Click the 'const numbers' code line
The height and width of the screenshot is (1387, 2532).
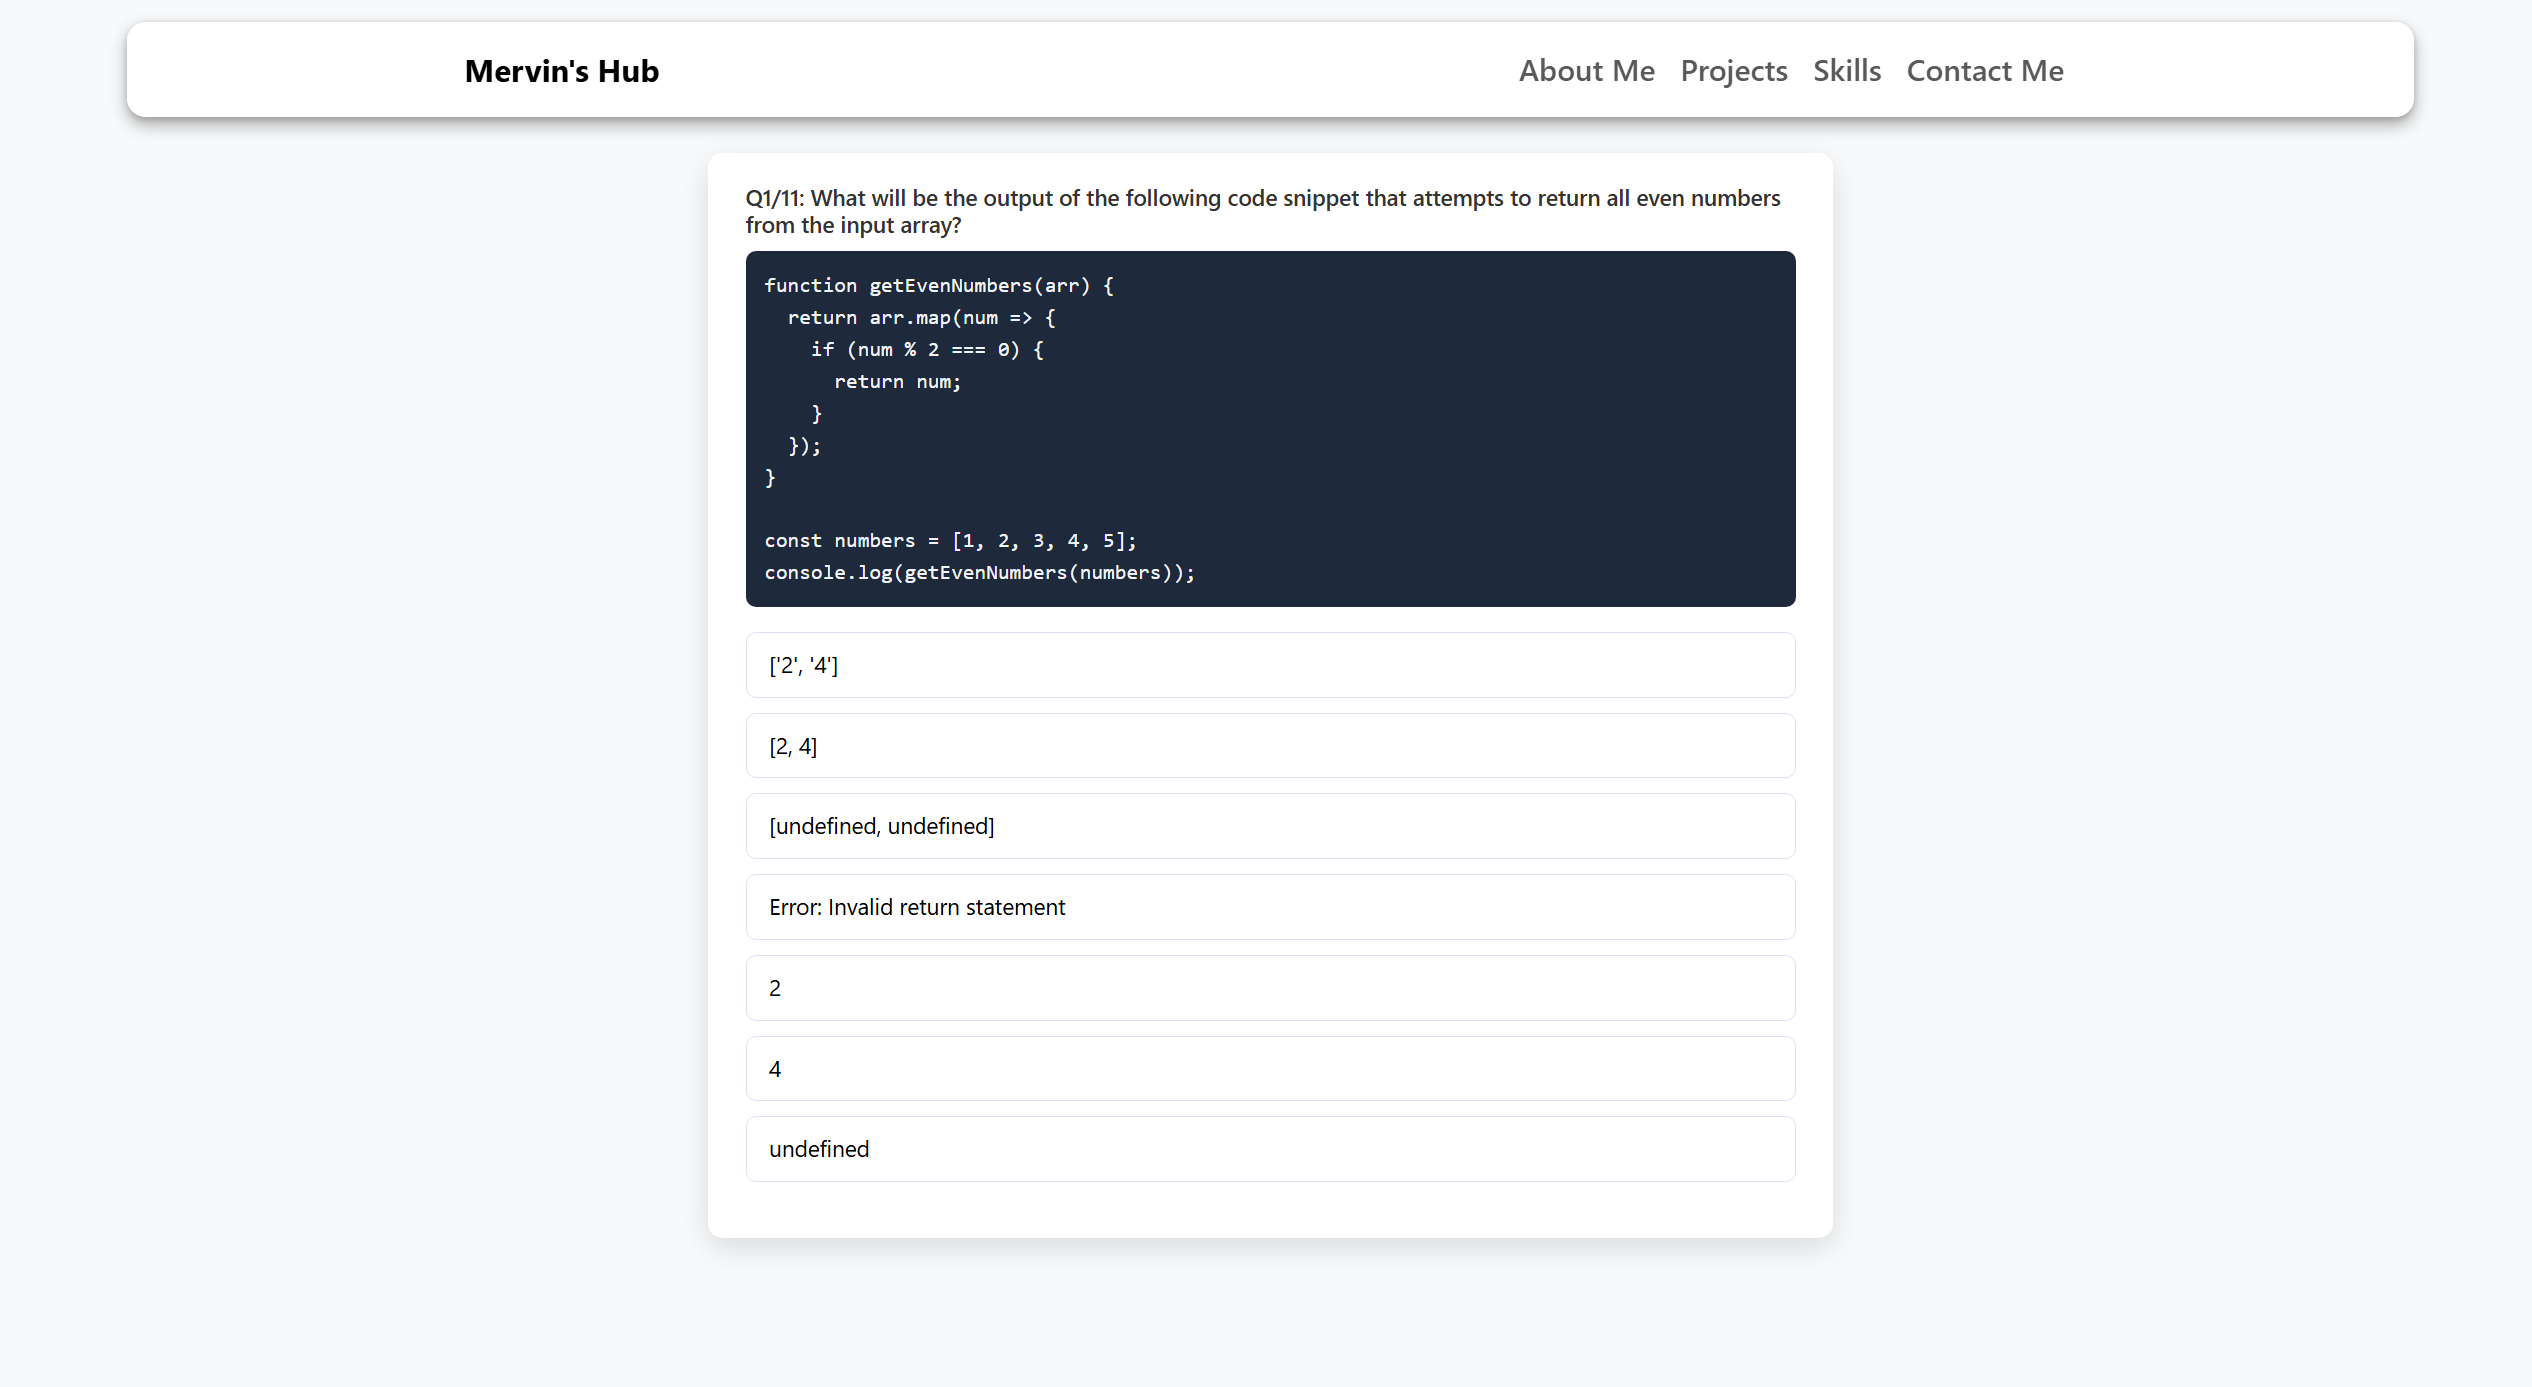click(950, 541)
